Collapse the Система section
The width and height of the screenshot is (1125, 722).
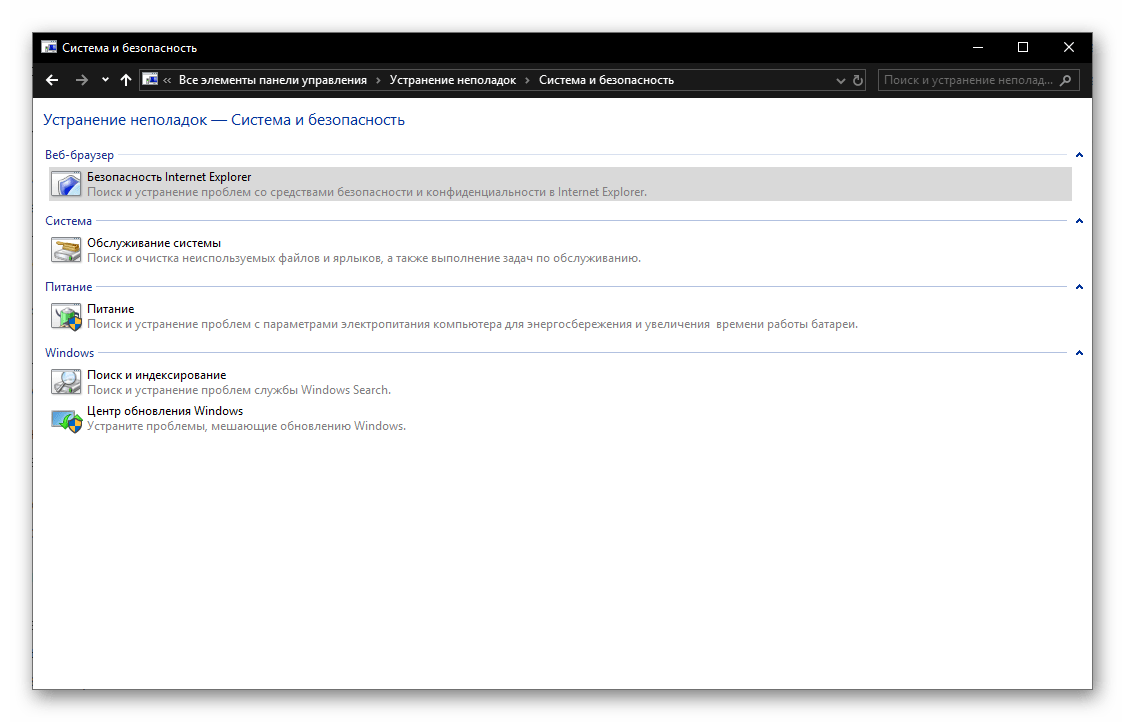point(1079,221)
